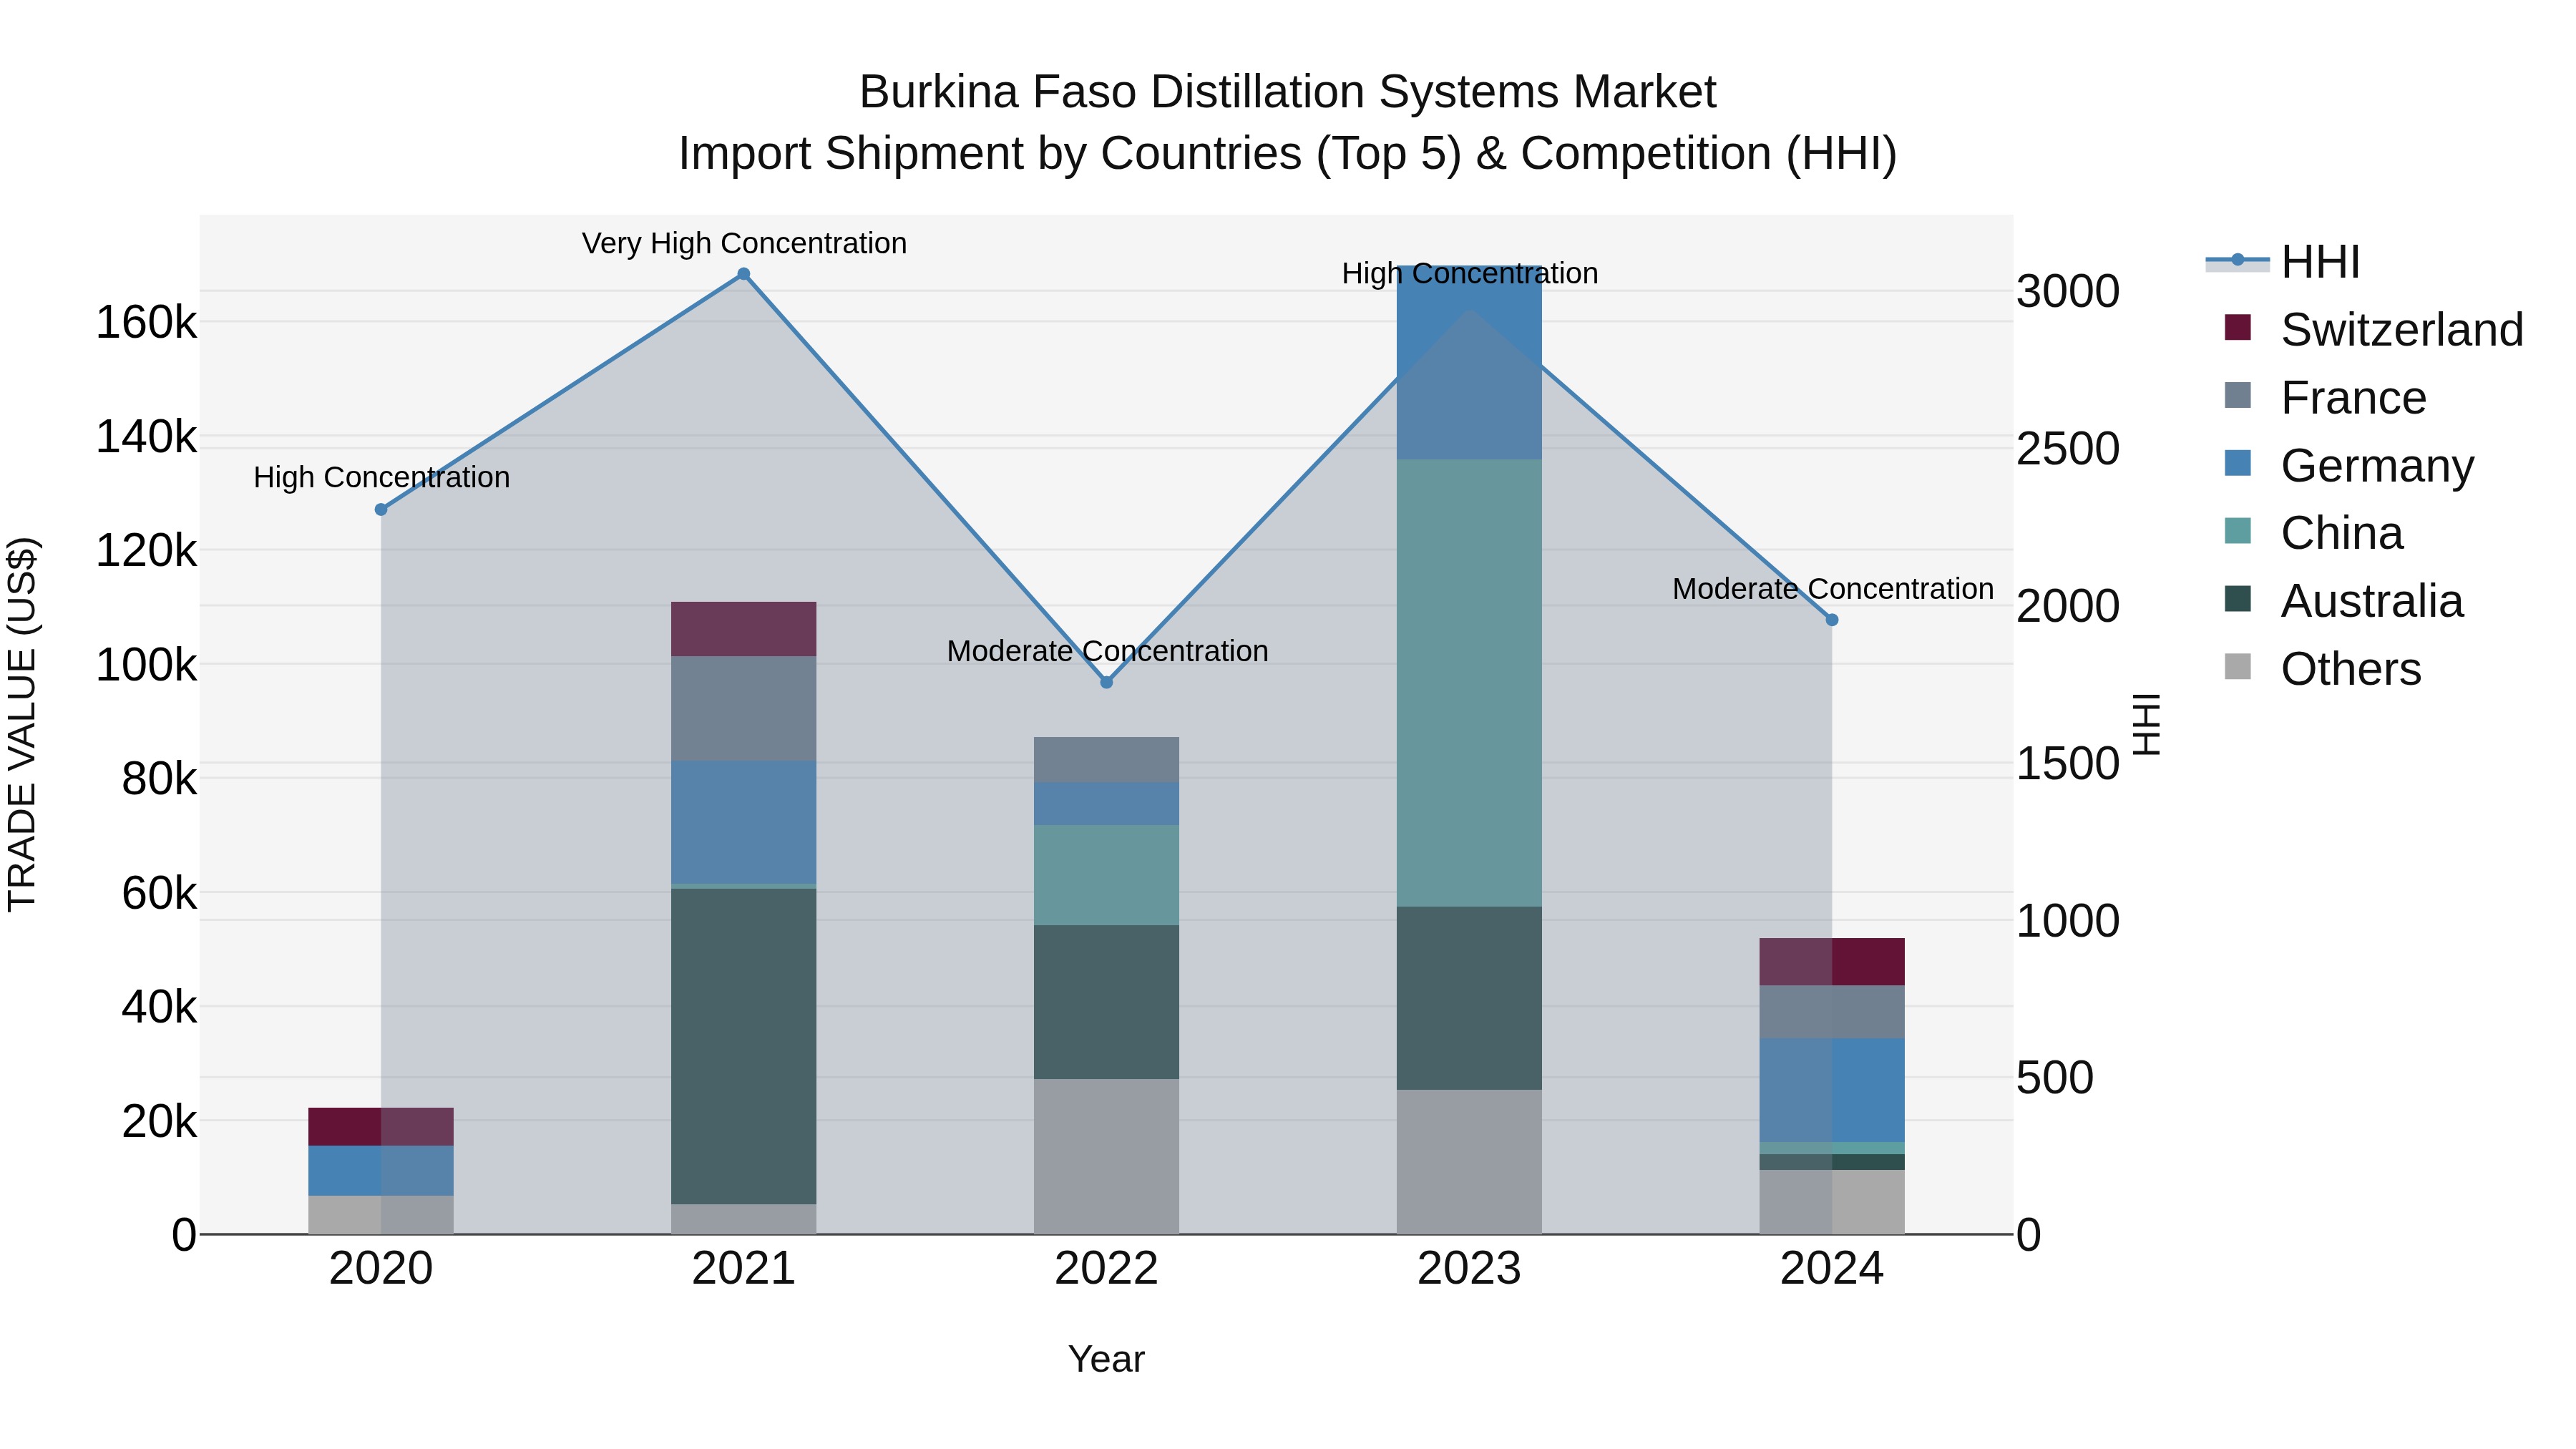Click the Germany segment of the 2024 bar
The width and height of the screenshot is (2576, 1449).
(x=1832, y=1090)
